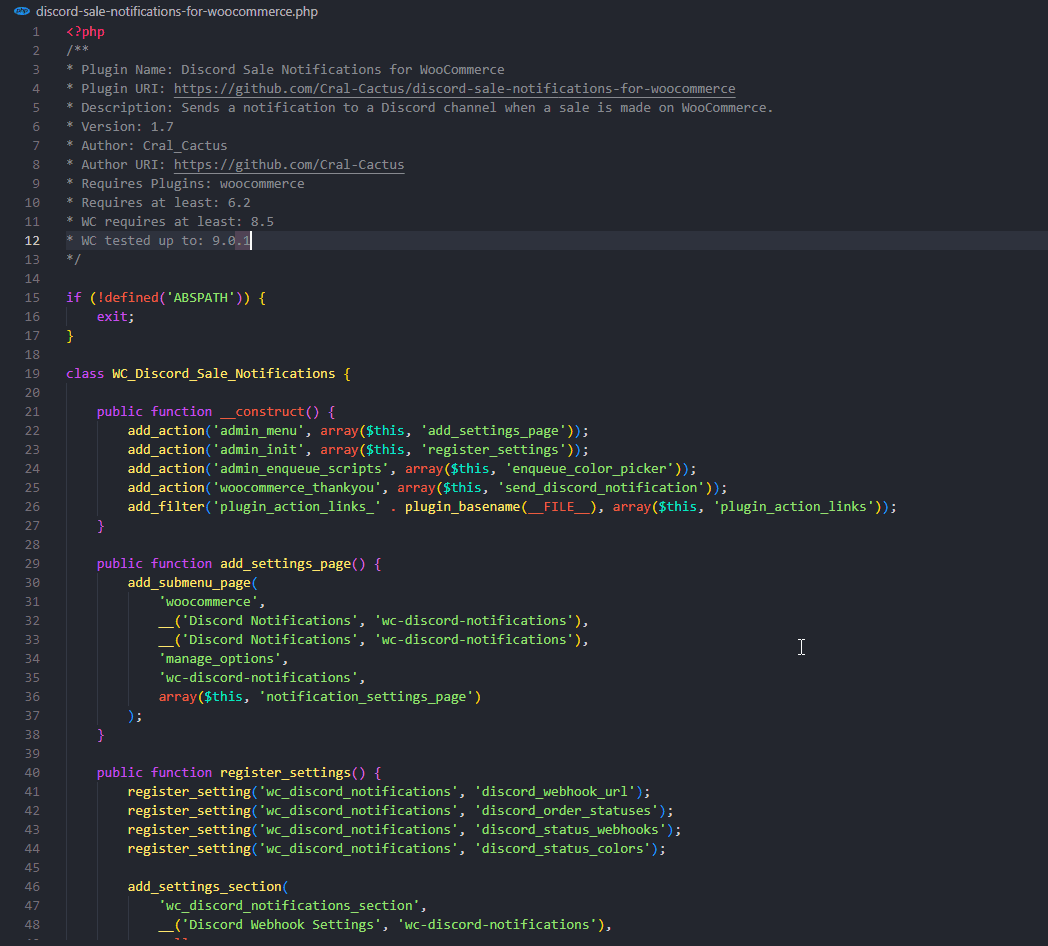Click the WC_Discord_Sale_Notifications class name

(x=223, y=374)
